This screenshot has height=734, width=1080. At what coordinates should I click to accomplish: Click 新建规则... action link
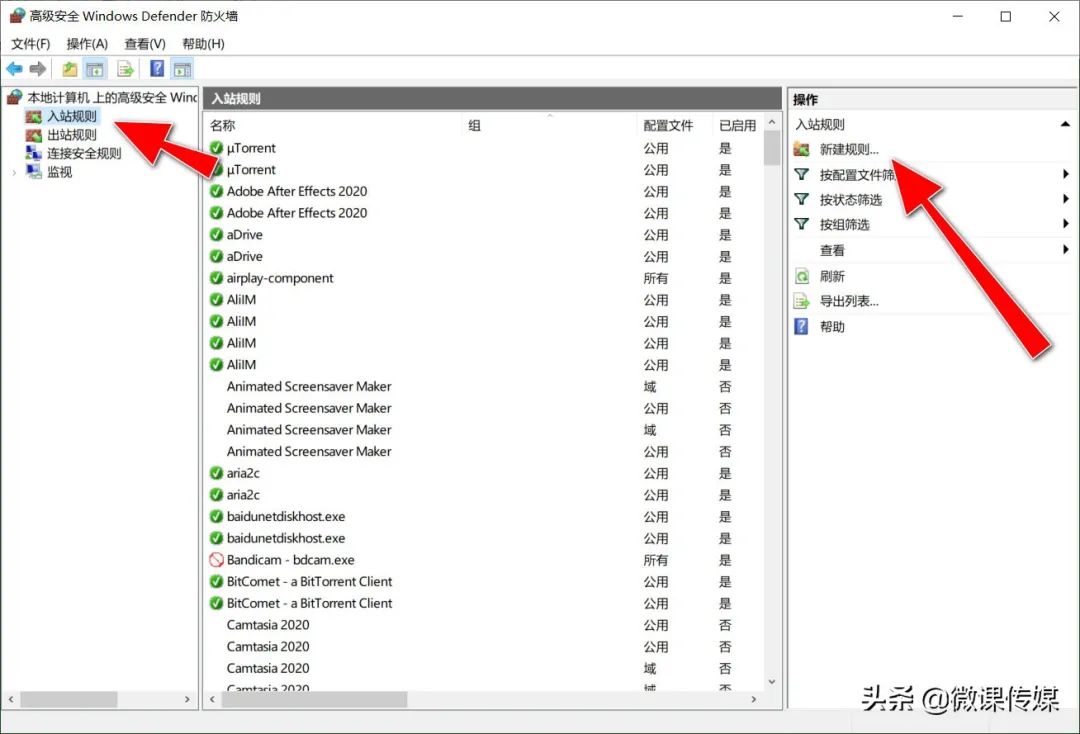click(849, 149)
